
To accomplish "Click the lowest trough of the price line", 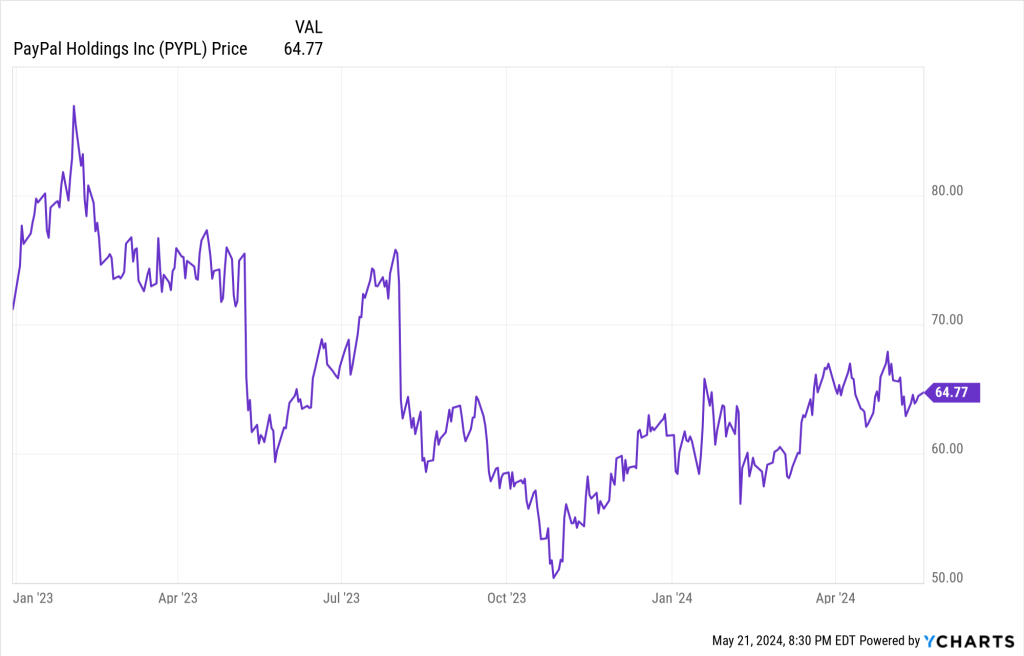I will point(554,577).
